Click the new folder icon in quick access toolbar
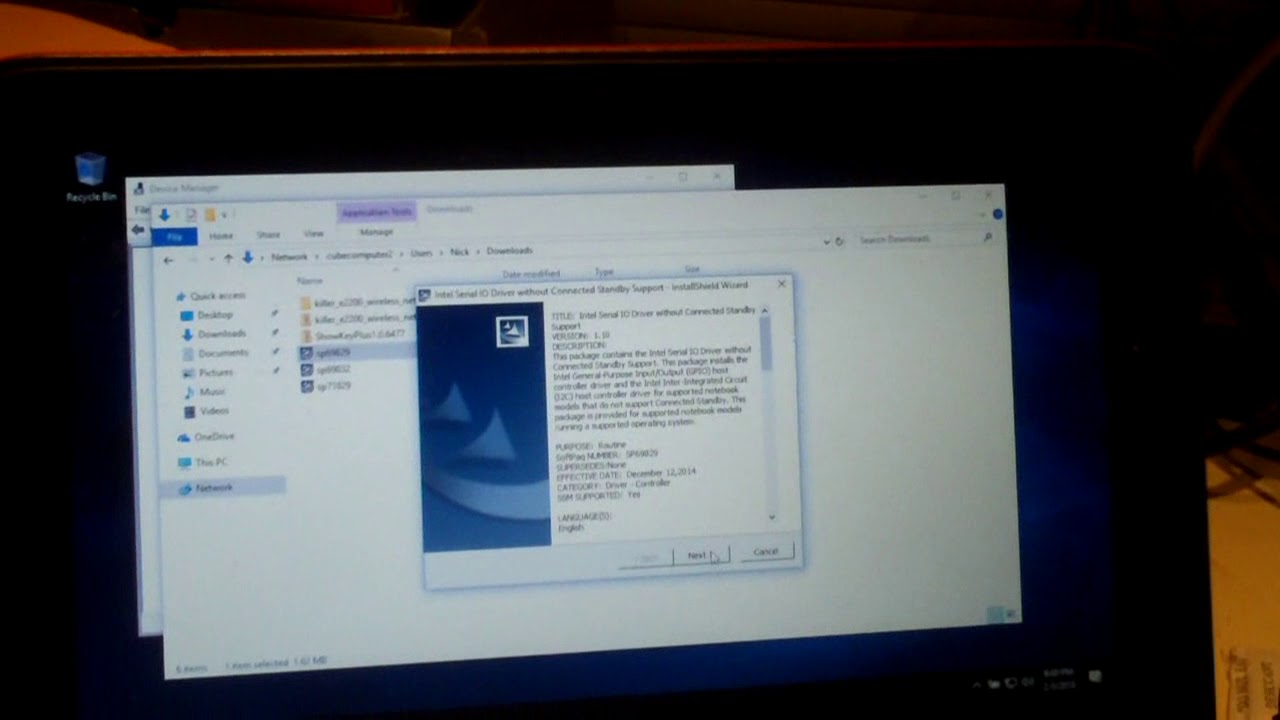 coord(210,215)
